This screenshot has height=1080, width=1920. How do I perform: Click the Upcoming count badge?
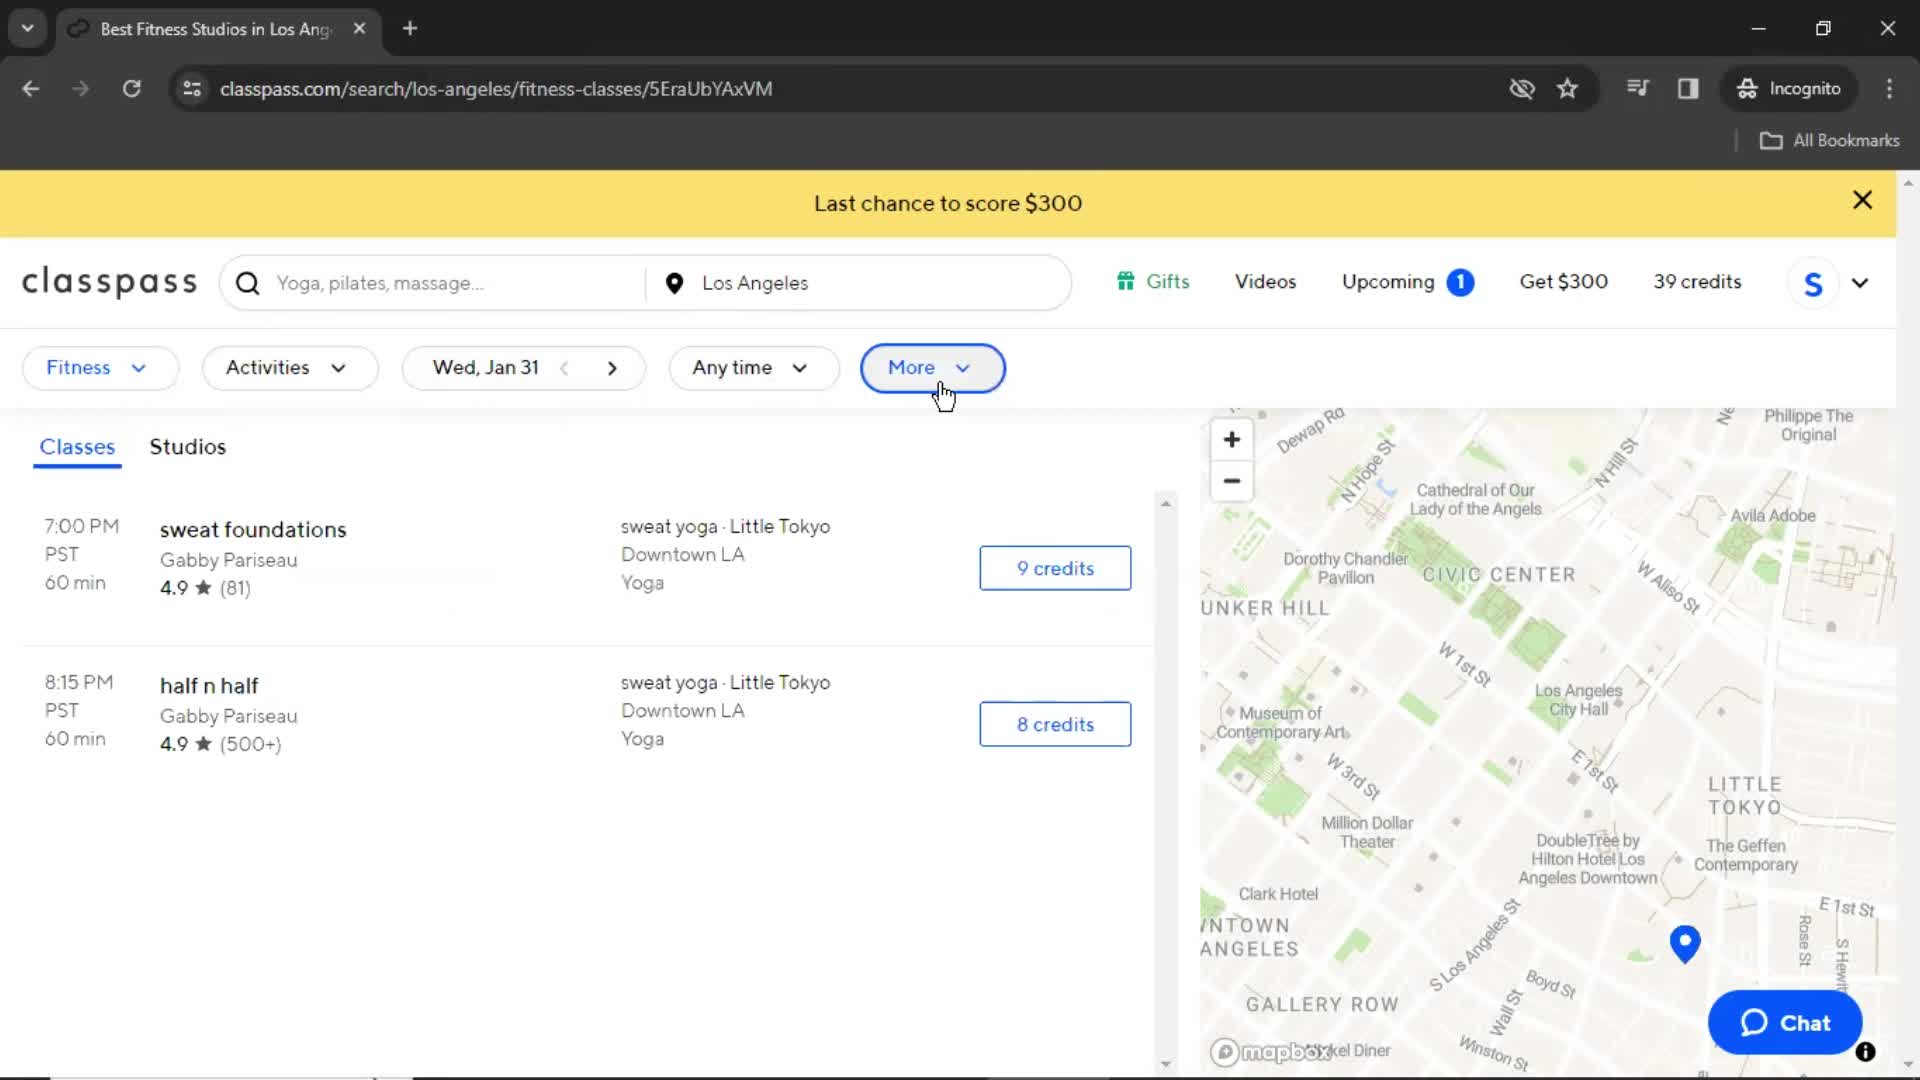click(x=1460, y=283)
